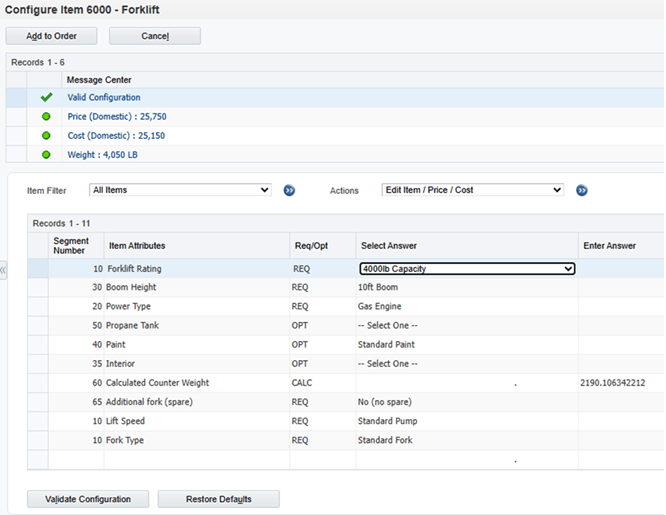Click the 2190.106342212 Enter Answer value
This screenshot has width=666, height=515.
click(612, 383)
